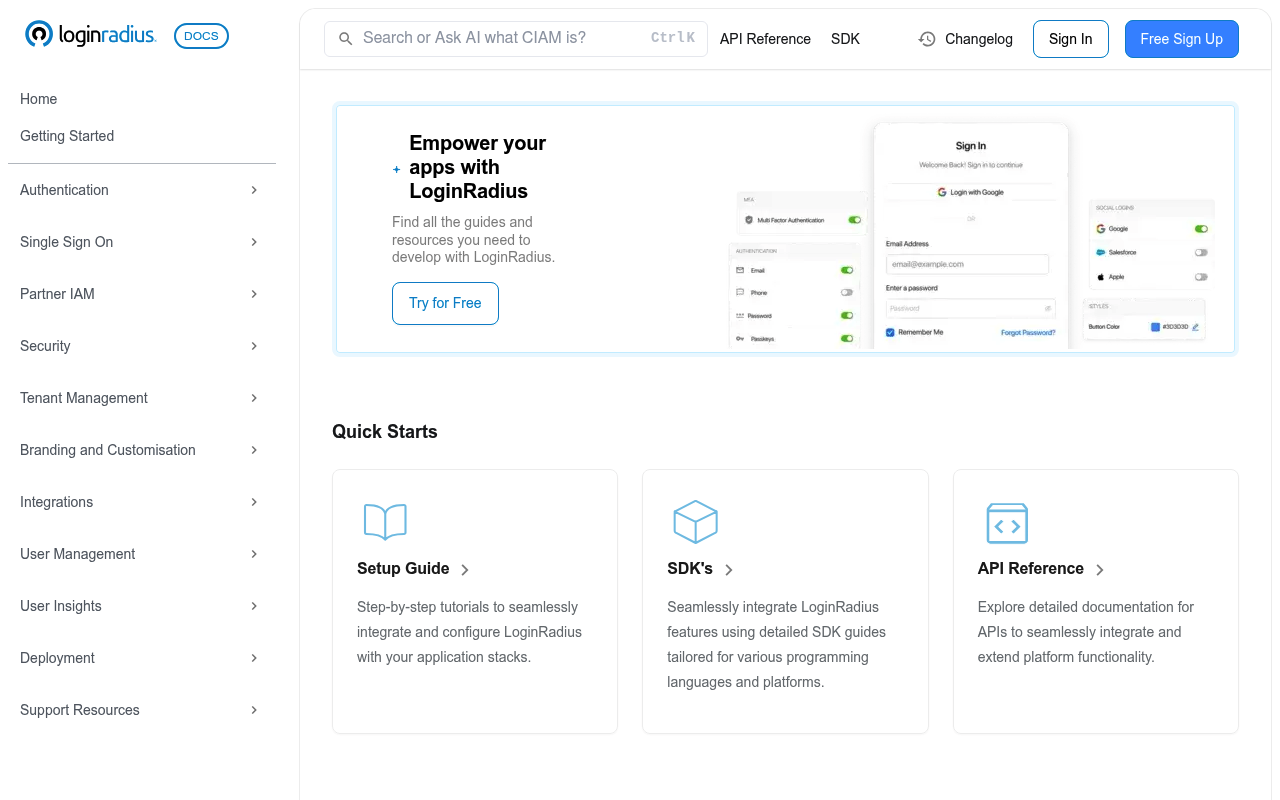Click the search magnifier icon
1280x800 pixels.
pos(346,39)
